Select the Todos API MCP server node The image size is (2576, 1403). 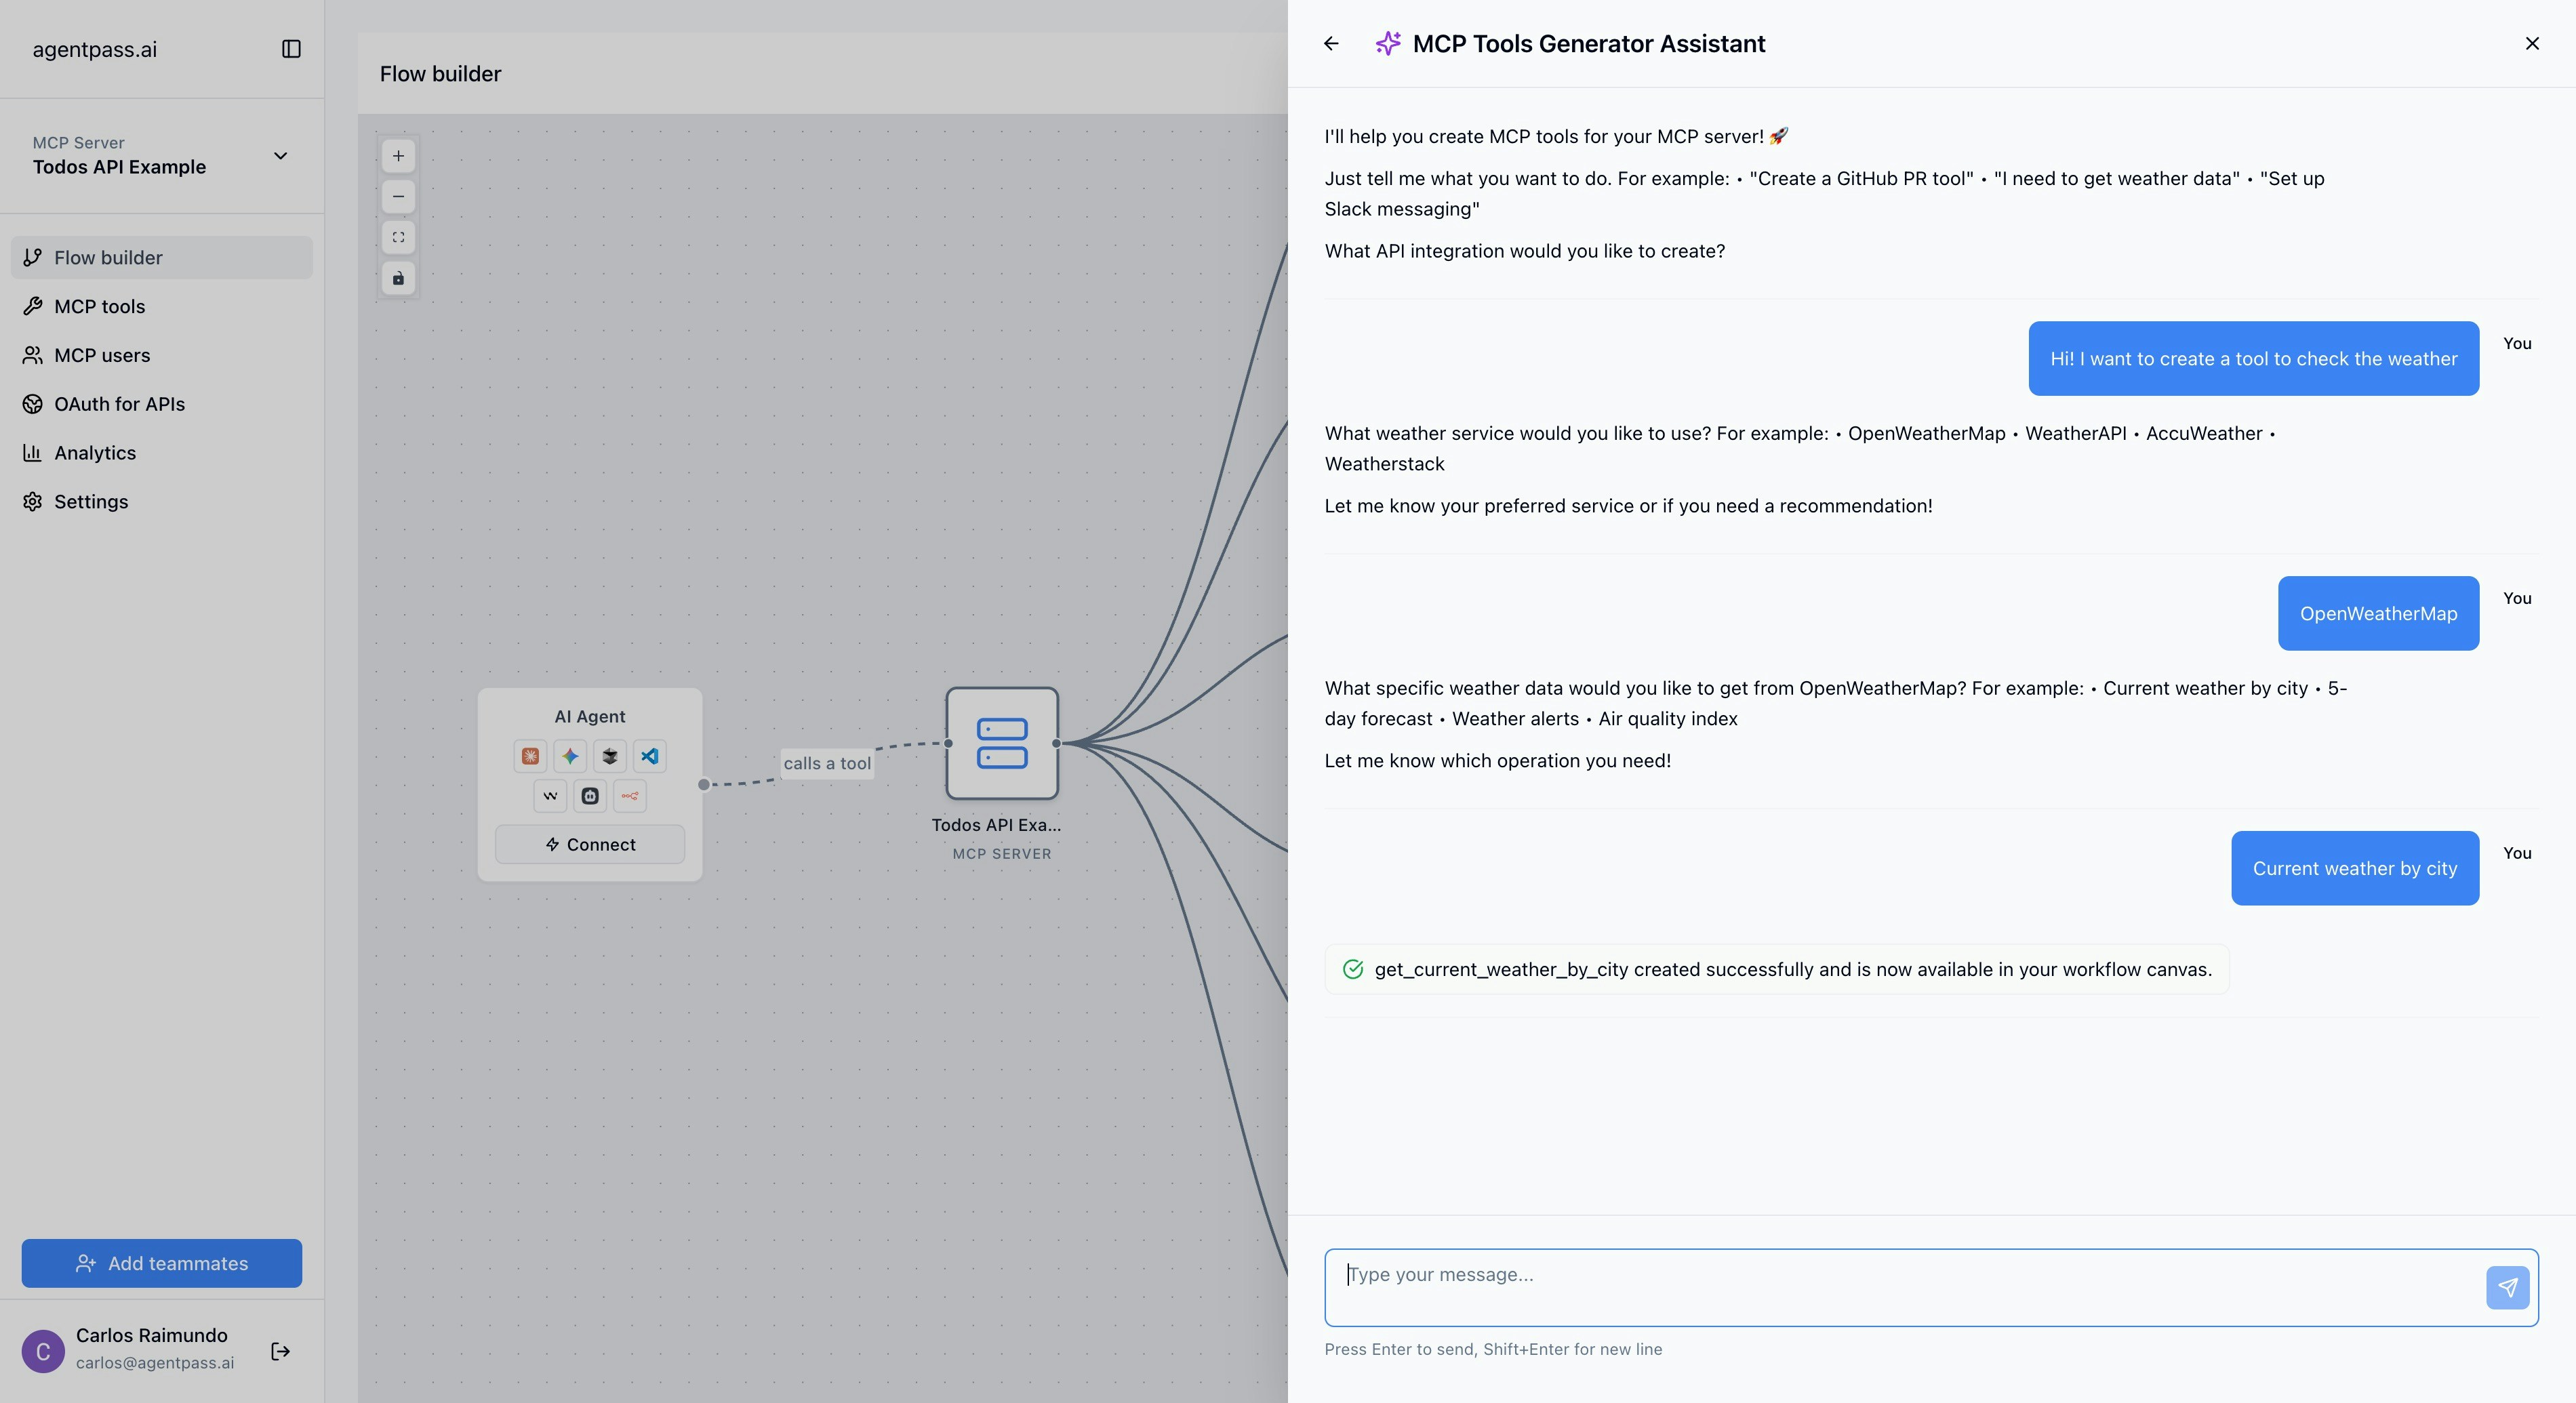(1002, 743)
